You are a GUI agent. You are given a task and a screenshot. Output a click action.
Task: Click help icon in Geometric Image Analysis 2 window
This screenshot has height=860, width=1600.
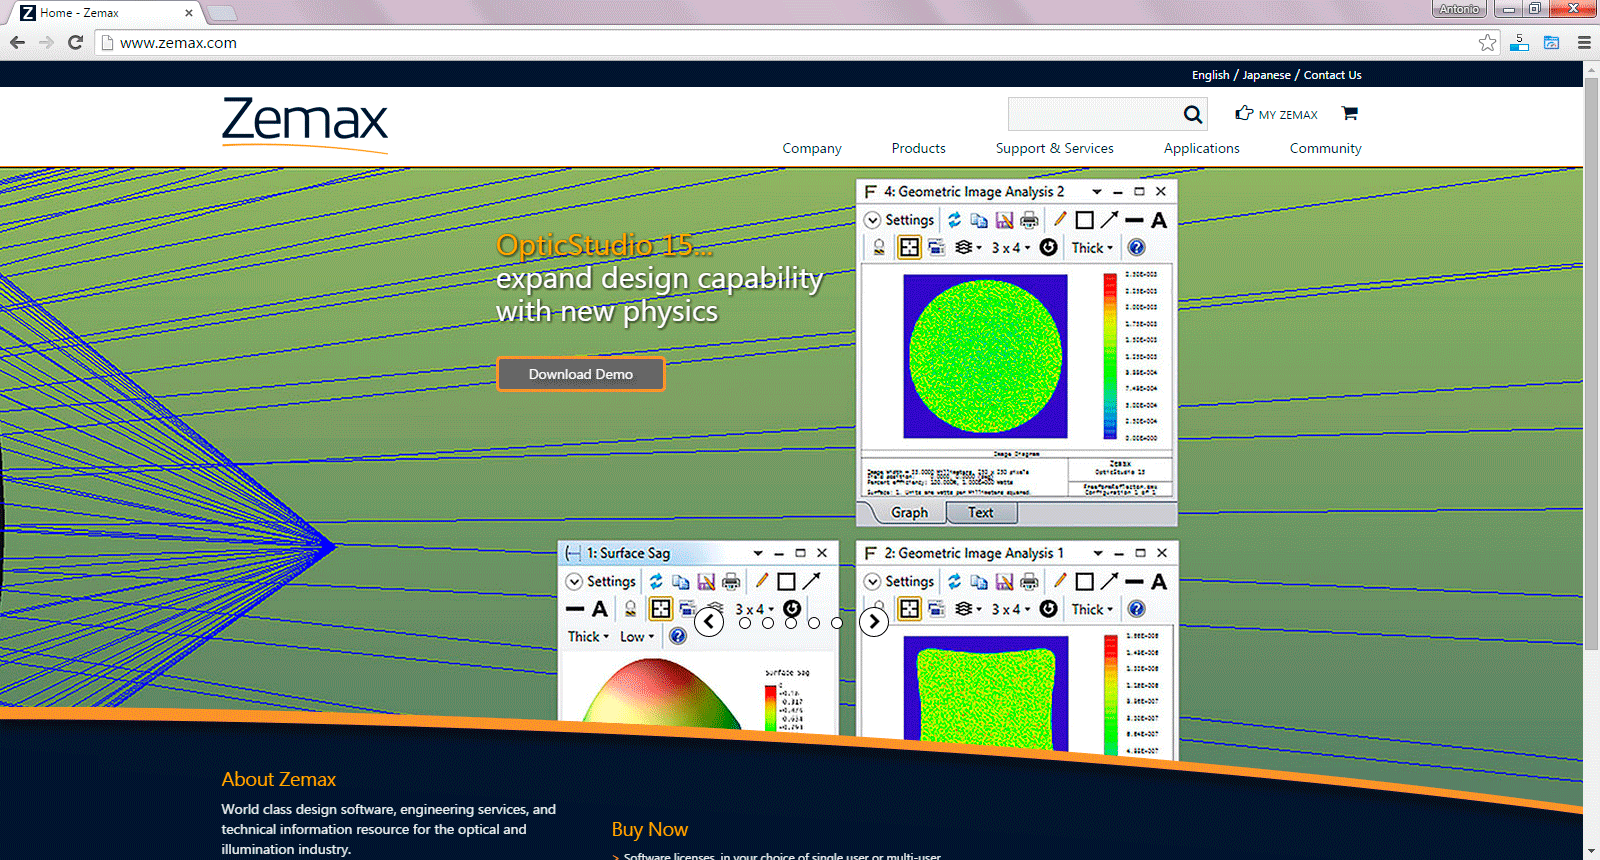(x=1136, y=247)
